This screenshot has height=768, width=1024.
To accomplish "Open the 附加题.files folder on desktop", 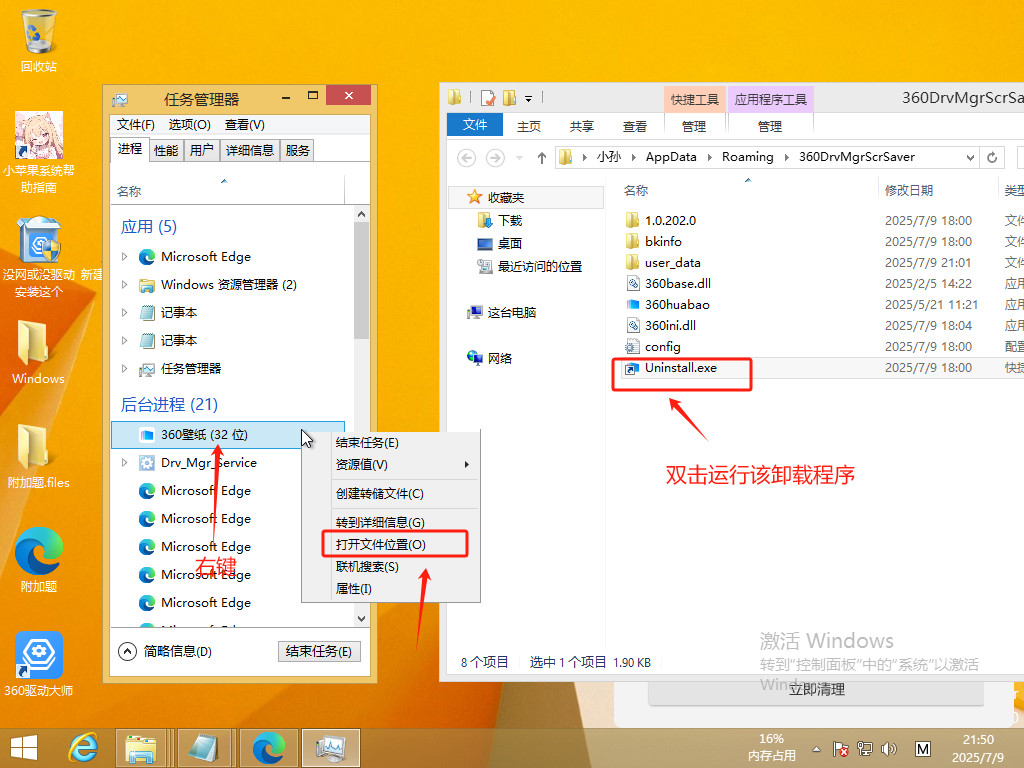I will pos(38,456).
